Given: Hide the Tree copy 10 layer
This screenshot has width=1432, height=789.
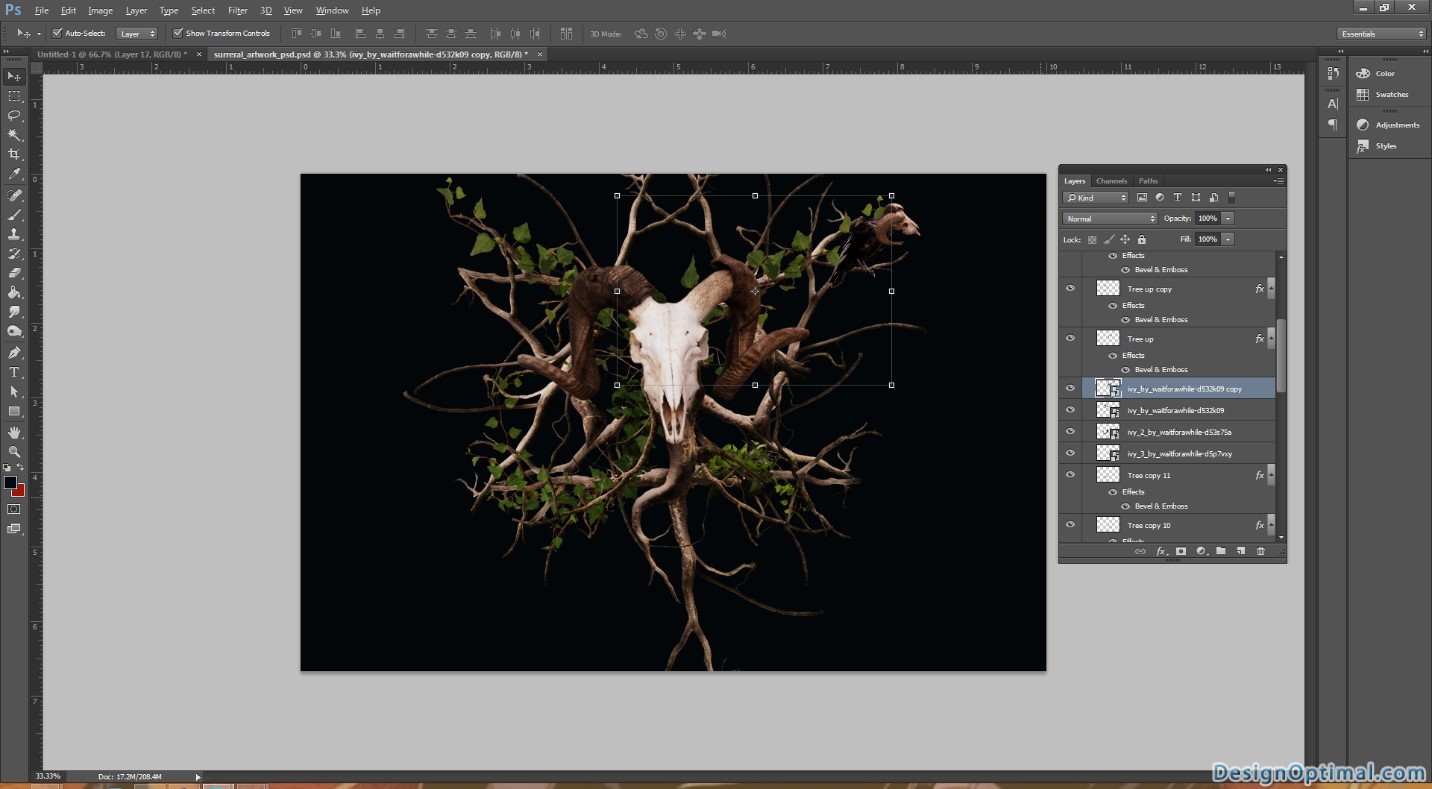Looking at the screenshot, I should (1070, 525).
